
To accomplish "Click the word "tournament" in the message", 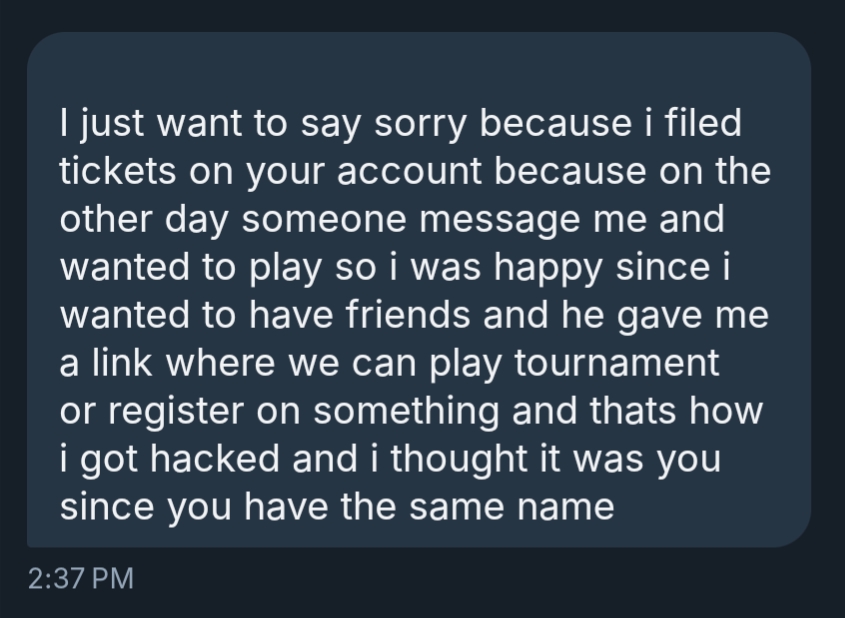I will [616, 362].
